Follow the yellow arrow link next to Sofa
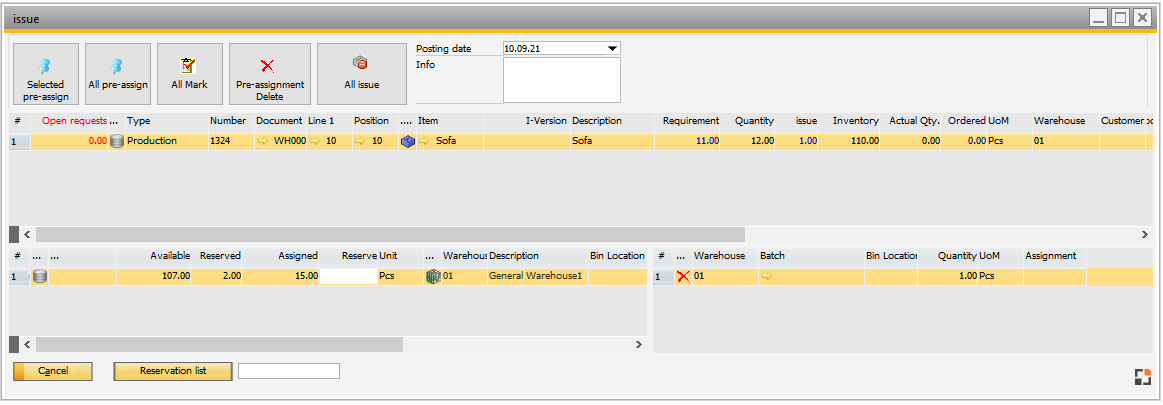The width and height of the screenshot is (1163, 405). (x=424, y=142)
